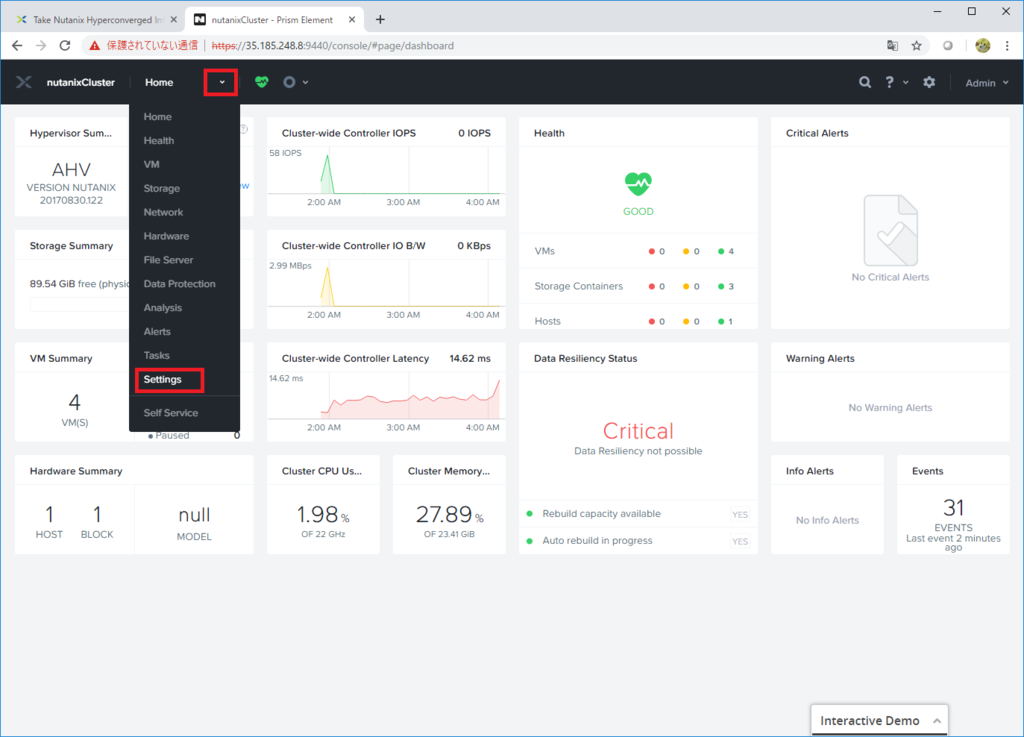Close the Take Nutanix Hyperconverged tab
Image resolution: width=1024 pixels, height=737 pixels.
click(174, 20)
